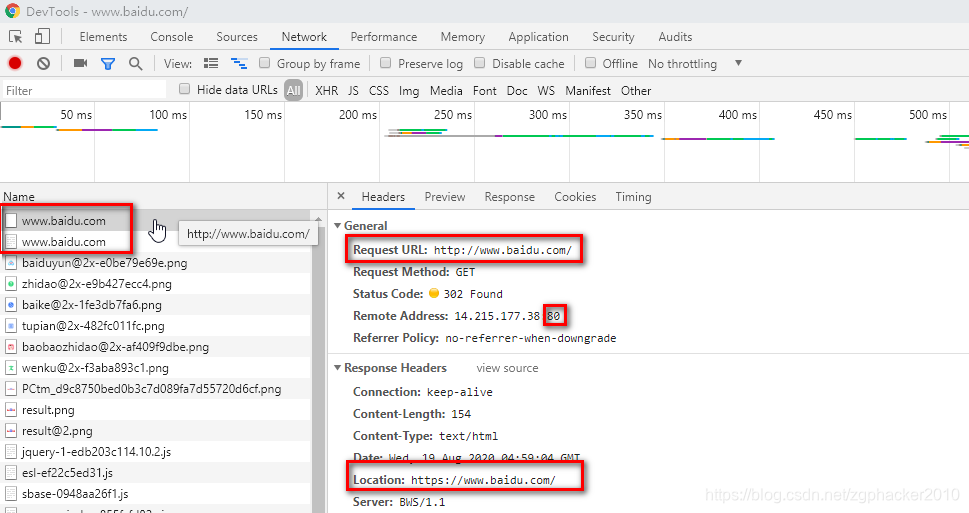Toggle the waterfall overview view icon

pyautogui.click(x=239, y=63)
